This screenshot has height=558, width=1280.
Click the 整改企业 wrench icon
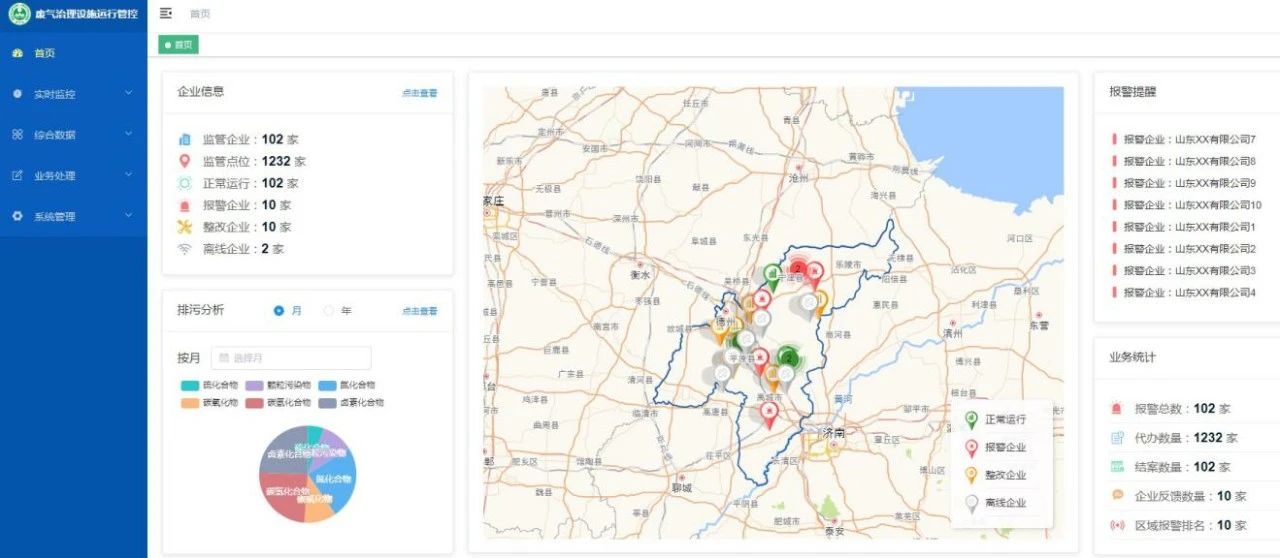pos(184,227)
